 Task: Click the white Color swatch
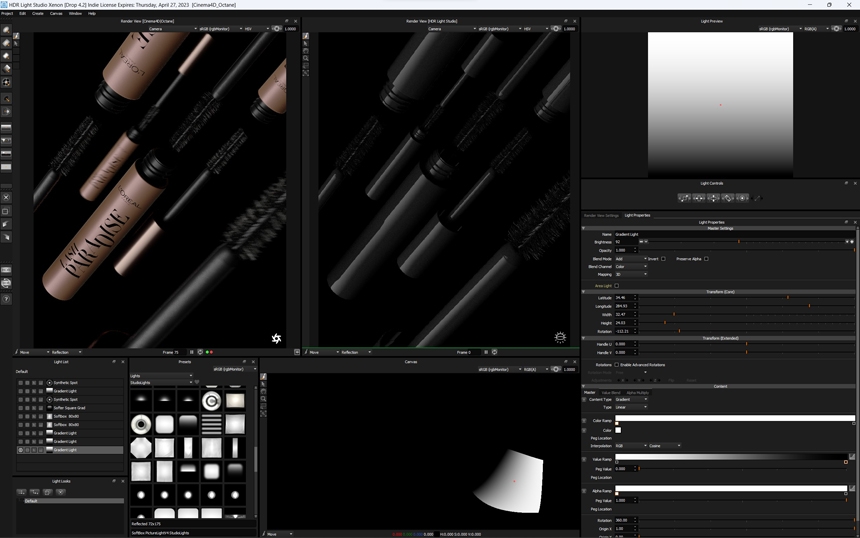(618, 430)
